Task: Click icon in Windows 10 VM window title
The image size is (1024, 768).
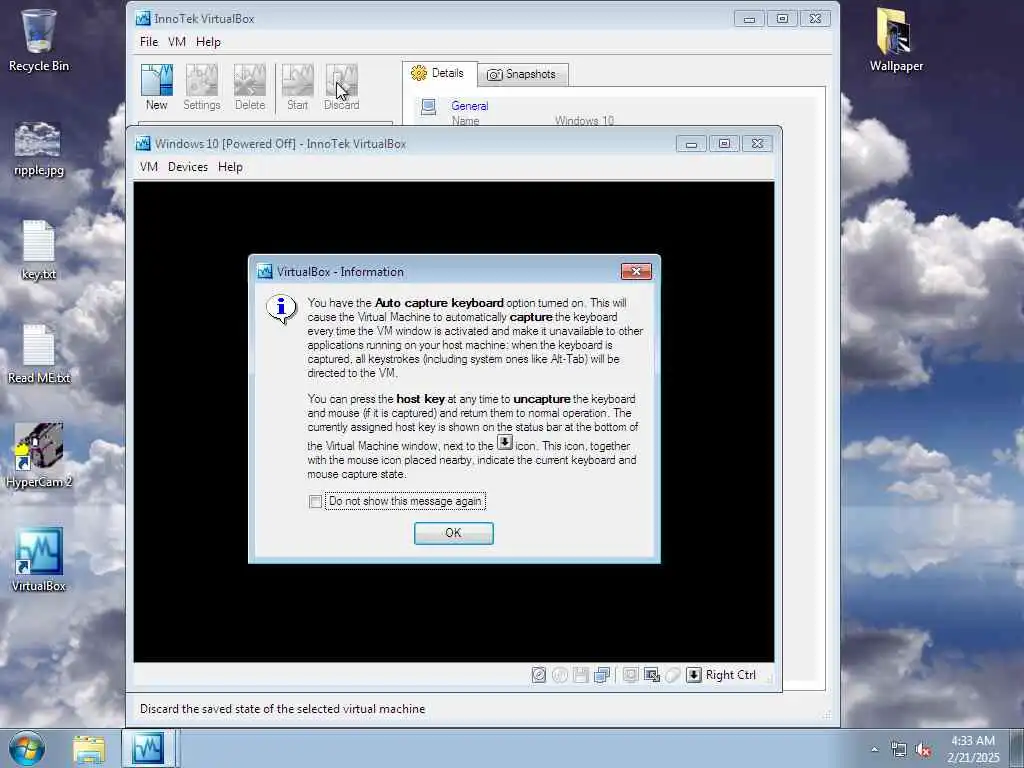Action: [x=143, y=144]
